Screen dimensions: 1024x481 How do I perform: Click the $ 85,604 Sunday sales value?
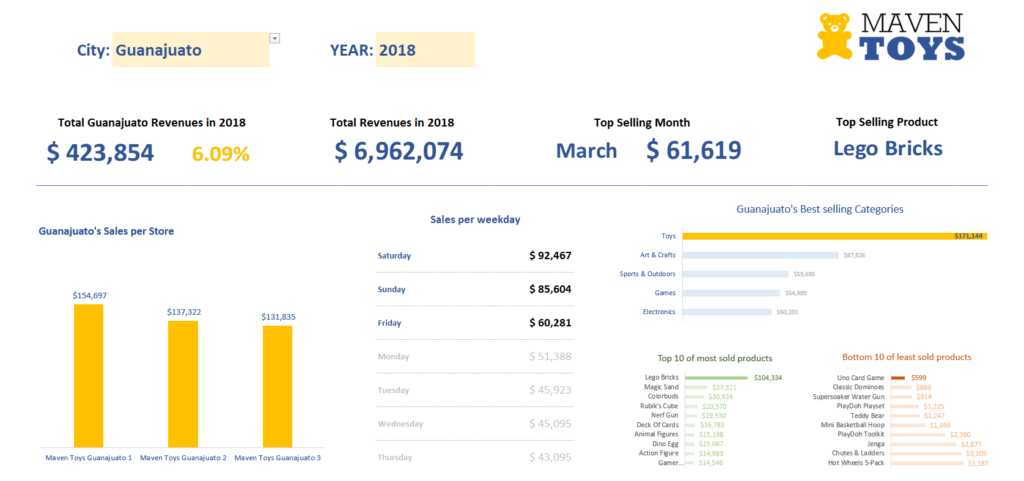[x=551, y=288]
